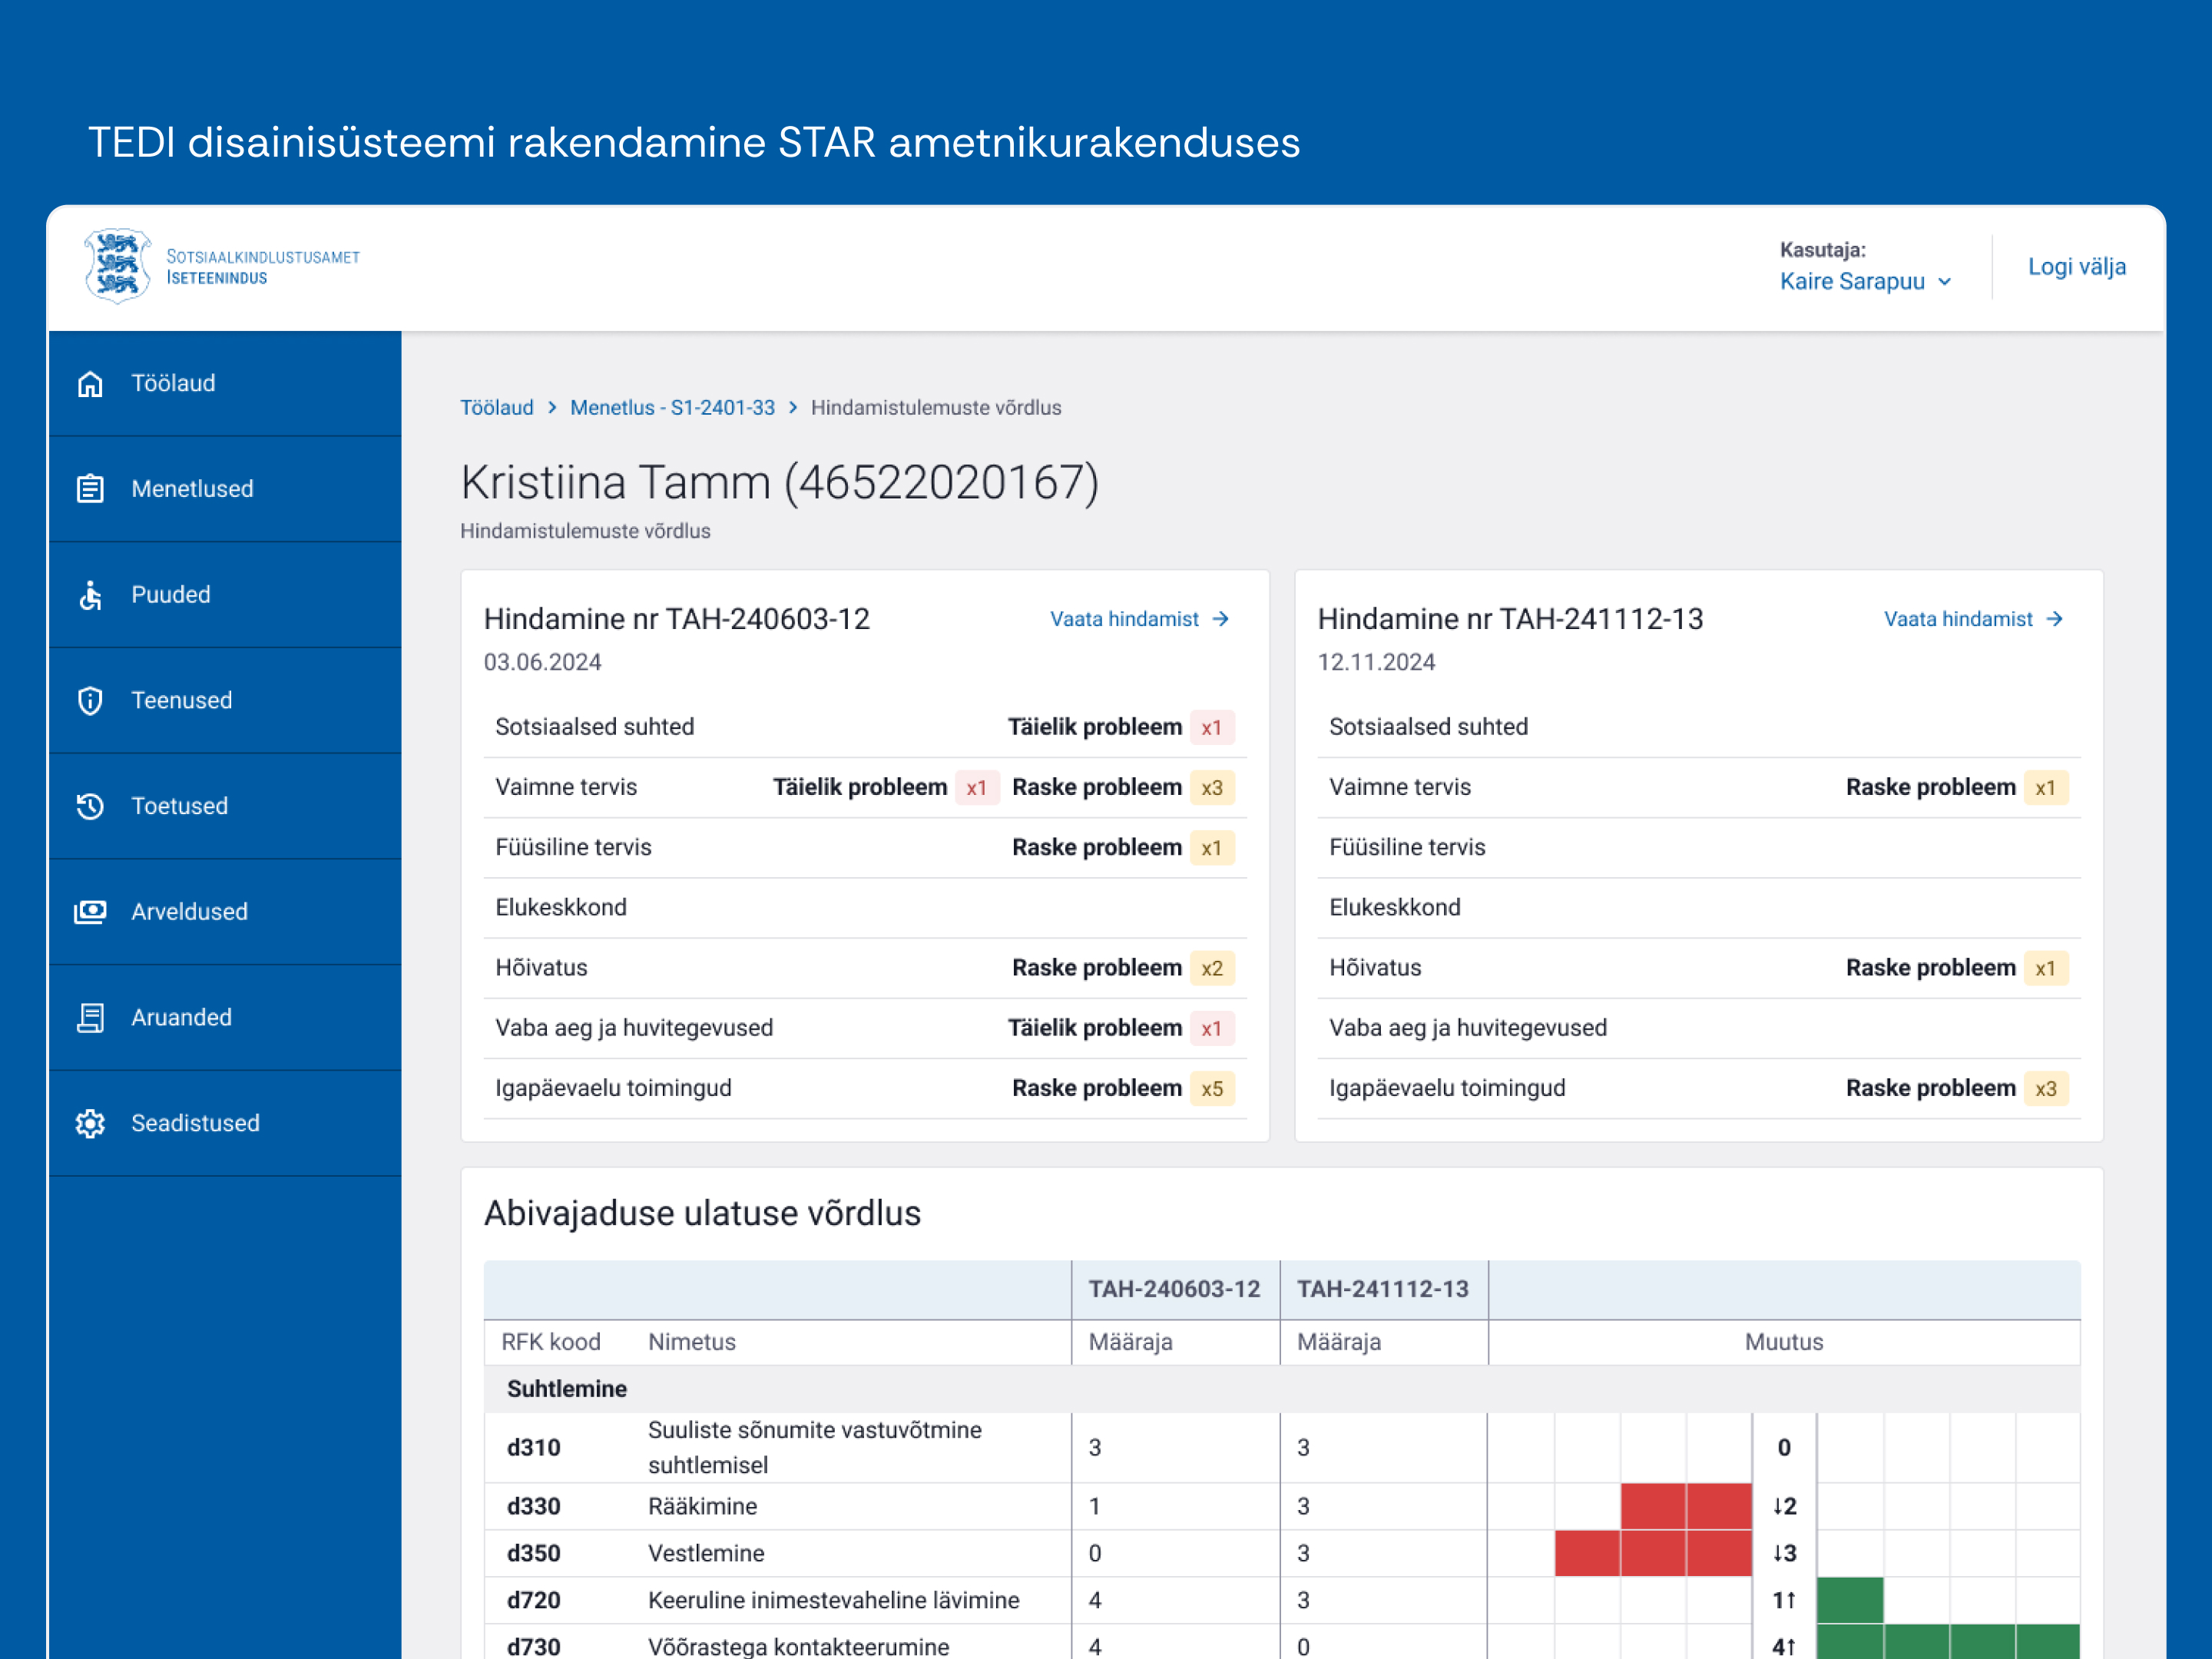Click the Töölaud home icon in sidebar
Screen dimensions: 2212x1659
point(90,384)
